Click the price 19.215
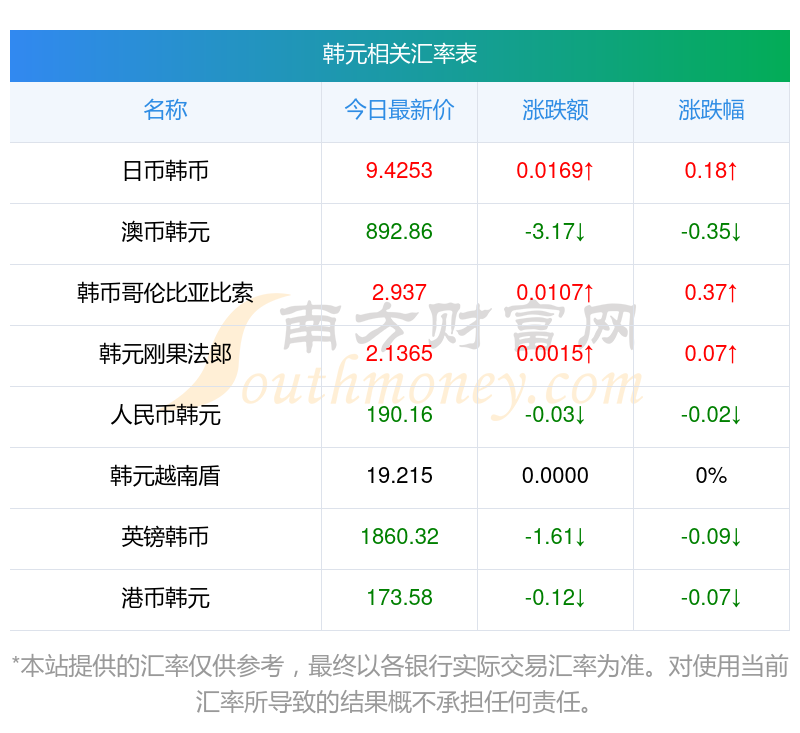The height and width of the screenshot is (733, 800). click(399, 476)
